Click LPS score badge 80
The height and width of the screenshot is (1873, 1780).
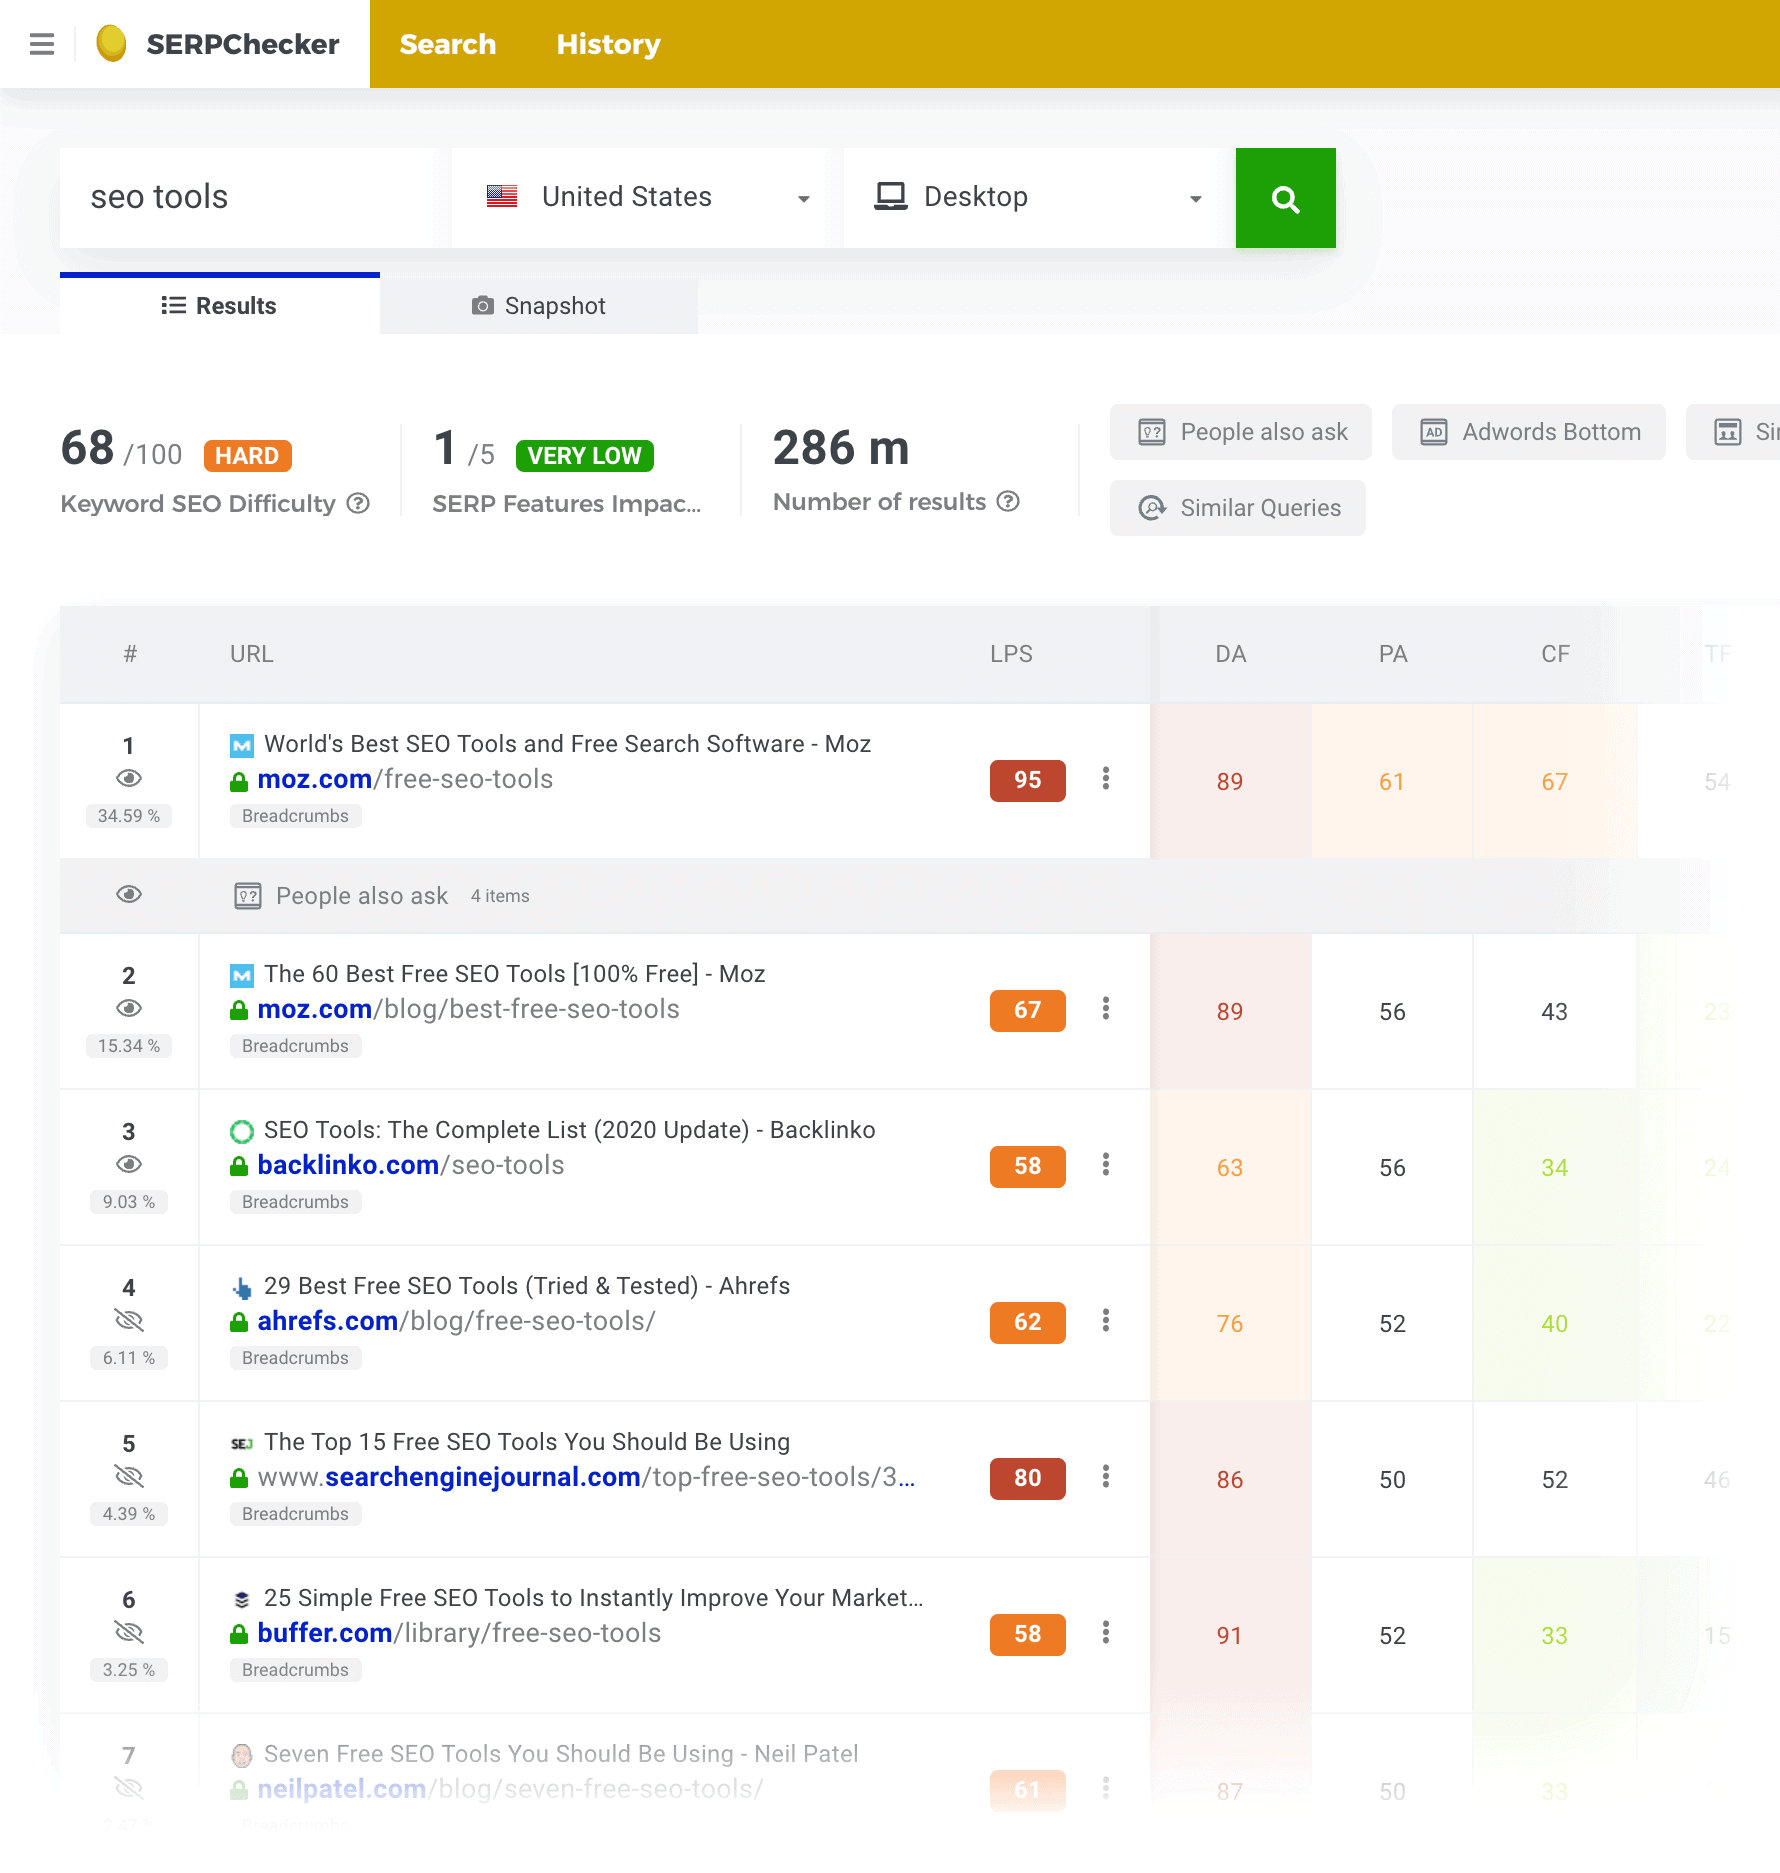[x=1027, y=1478]
